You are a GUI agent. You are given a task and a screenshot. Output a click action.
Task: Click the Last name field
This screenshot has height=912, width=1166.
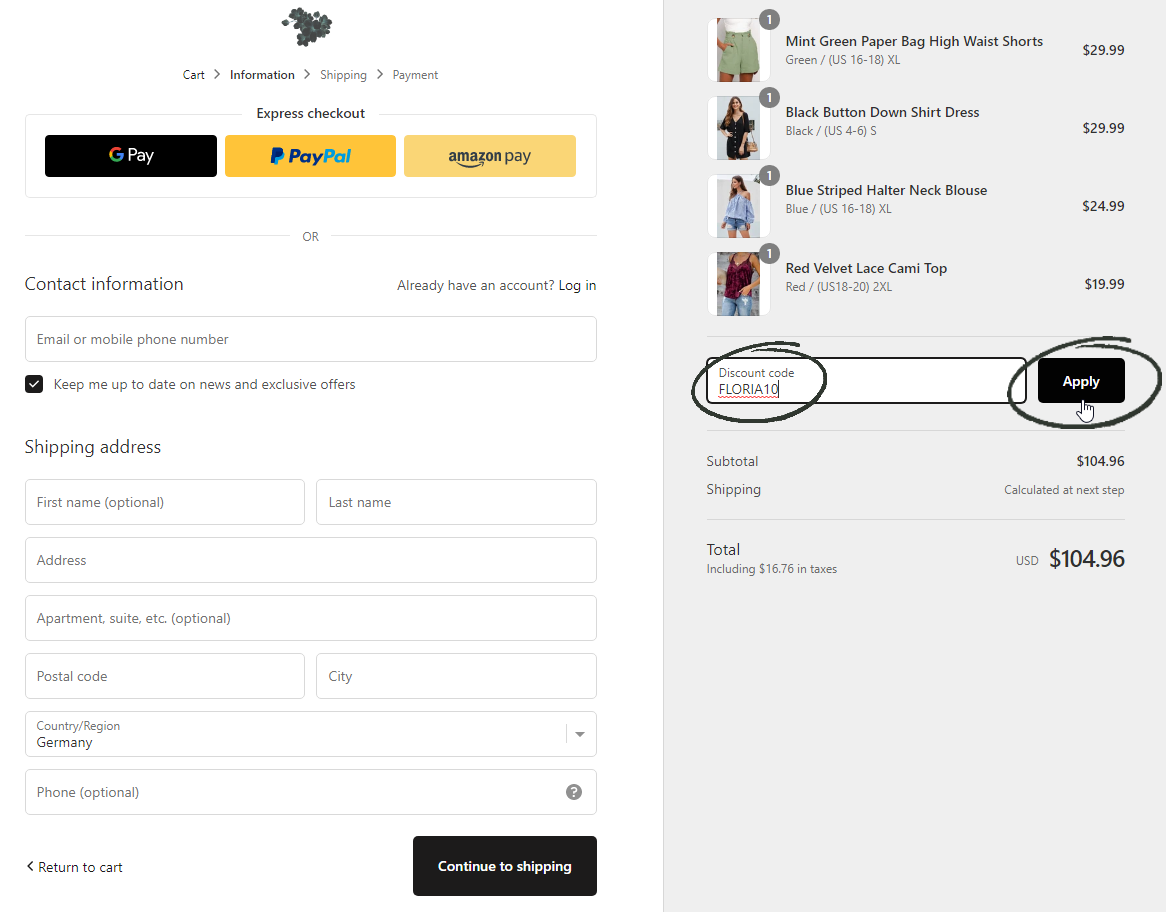pos(457,502)
